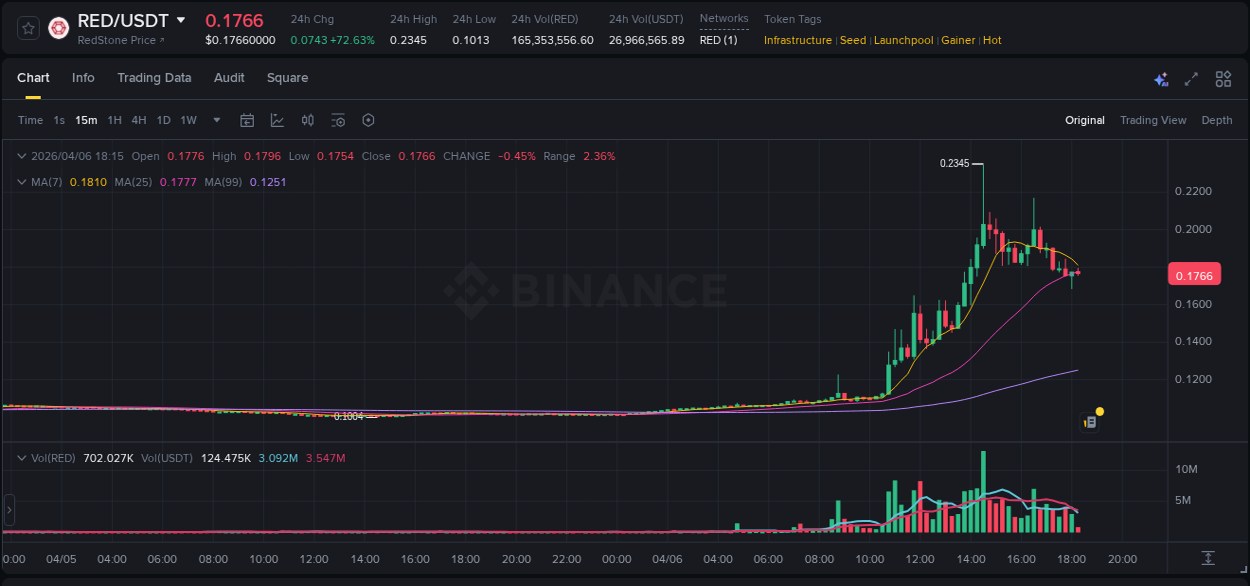Click the Seed token tag

[x=853, y=40]
